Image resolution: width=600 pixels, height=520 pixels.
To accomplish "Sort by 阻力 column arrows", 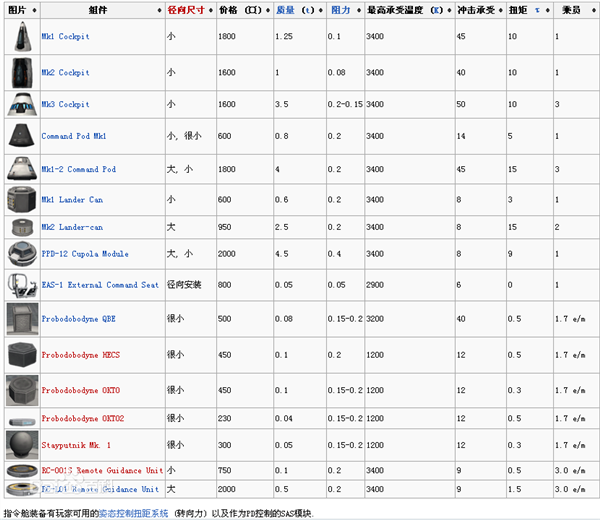I will coord(359,10).
